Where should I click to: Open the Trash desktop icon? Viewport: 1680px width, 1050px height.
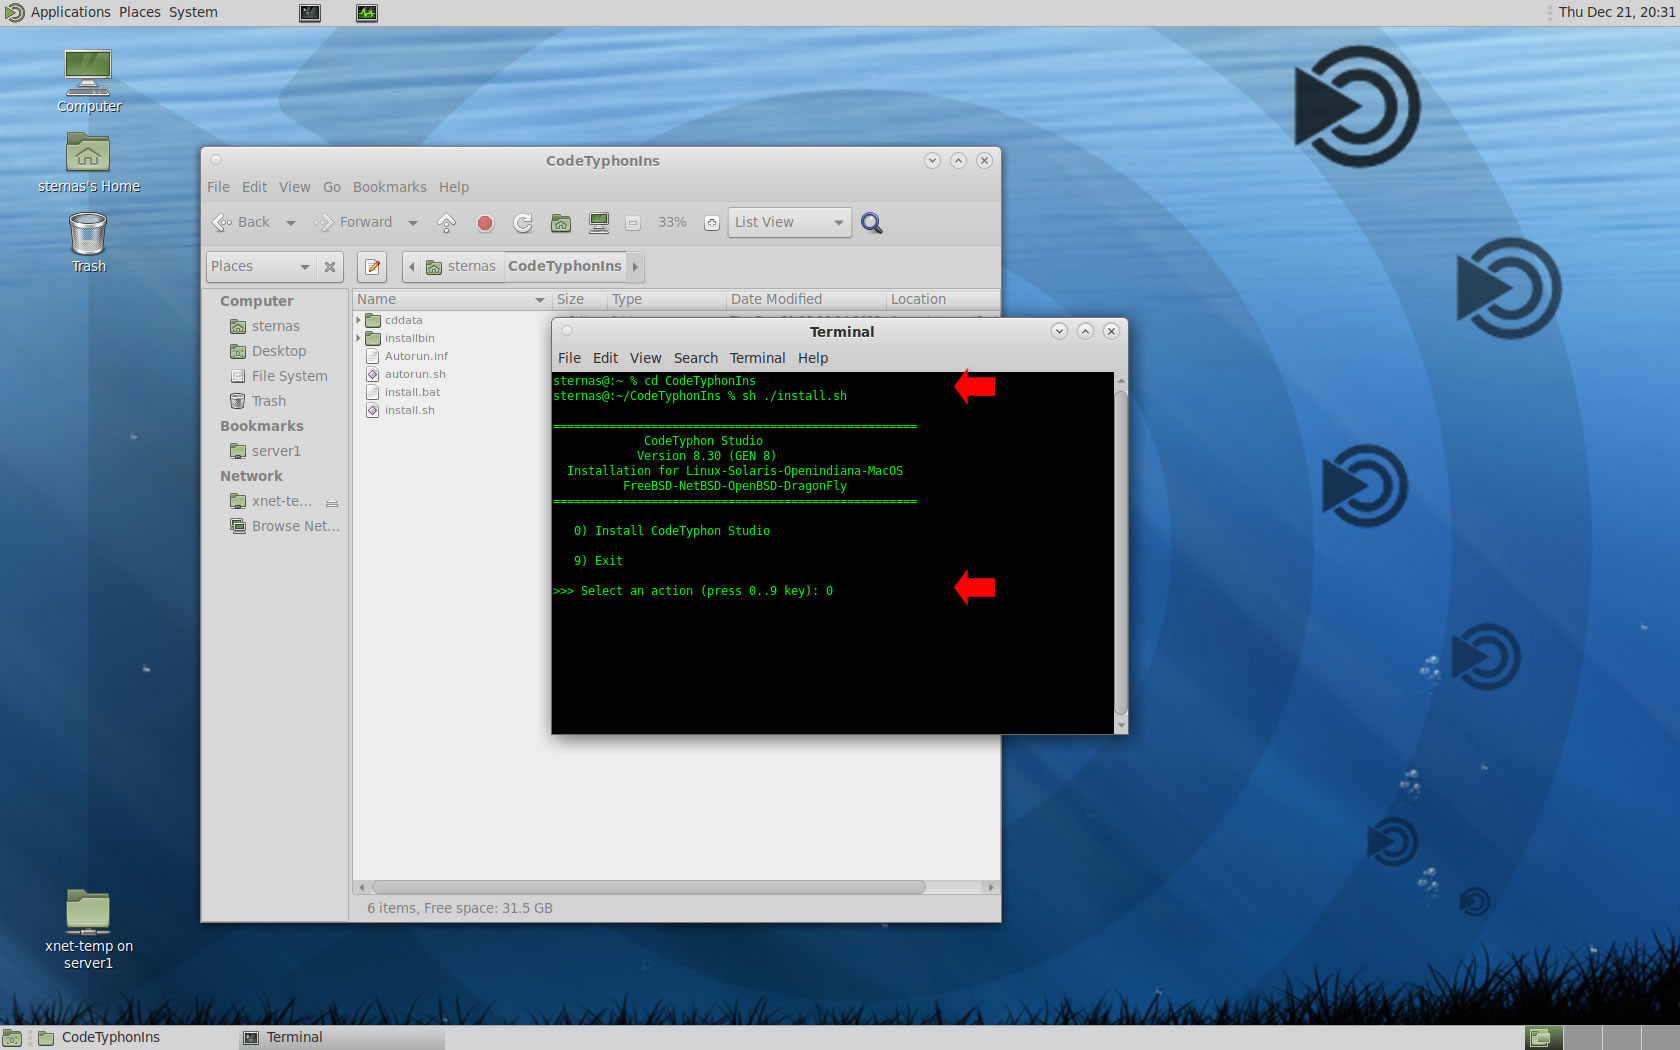(88, 242)
